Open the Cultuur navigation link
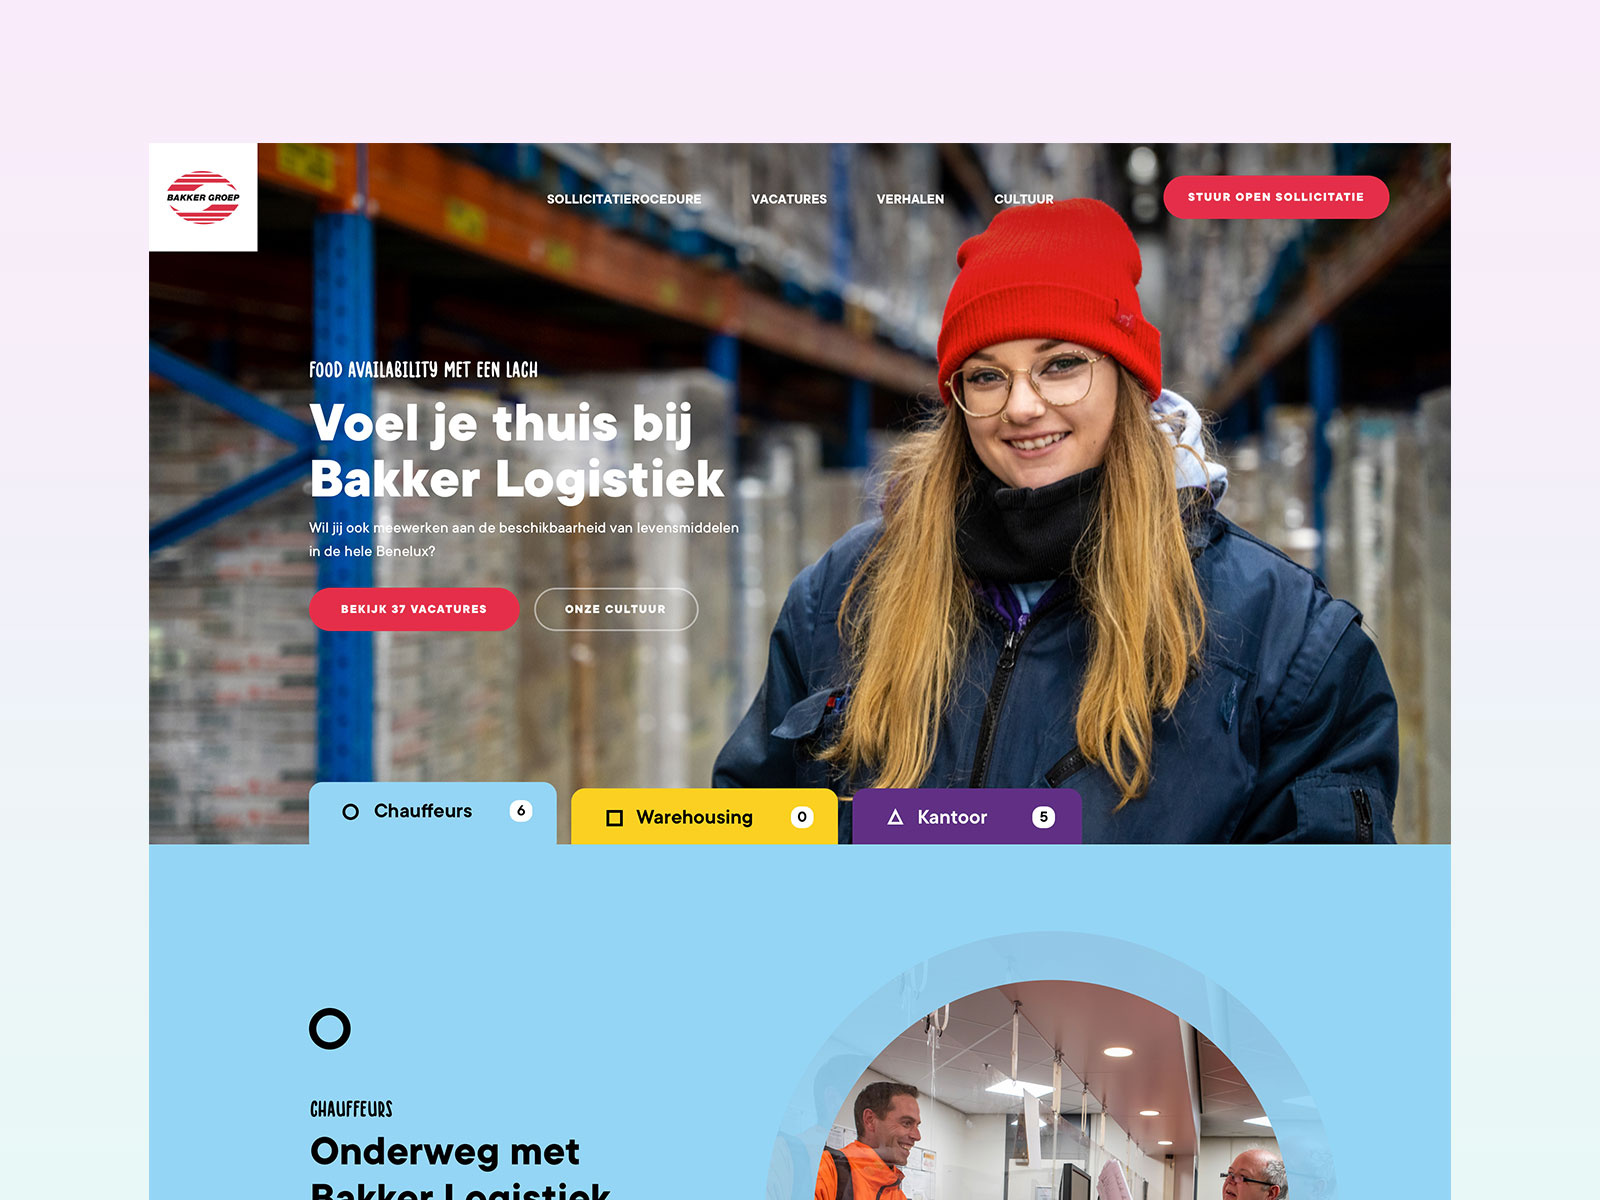 click(1024, 199)
